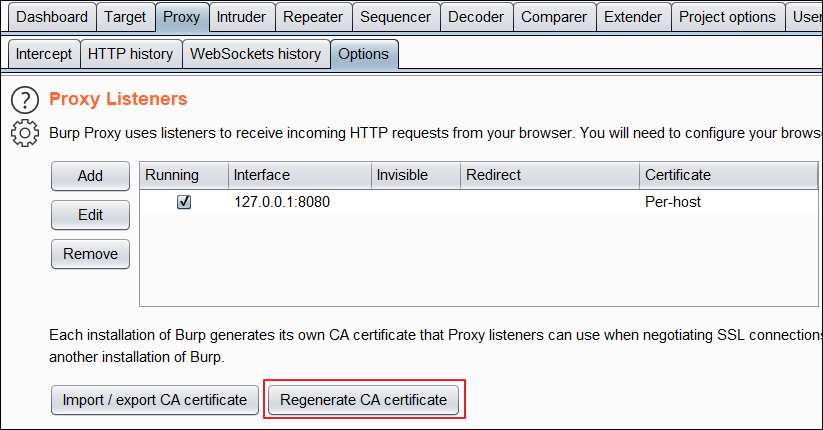Click the Proxy Listeners heading
Screen dimensions: 823x430
118,99
